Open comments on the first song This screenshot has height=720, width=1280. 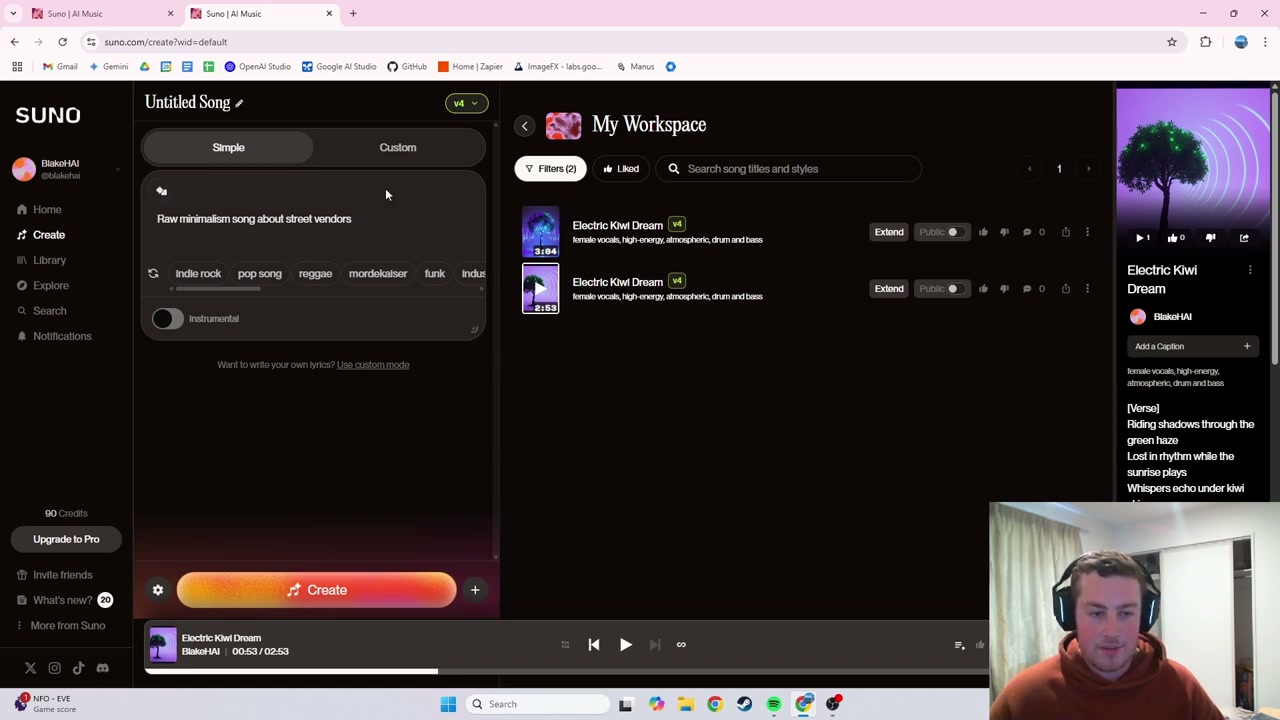1033,232
